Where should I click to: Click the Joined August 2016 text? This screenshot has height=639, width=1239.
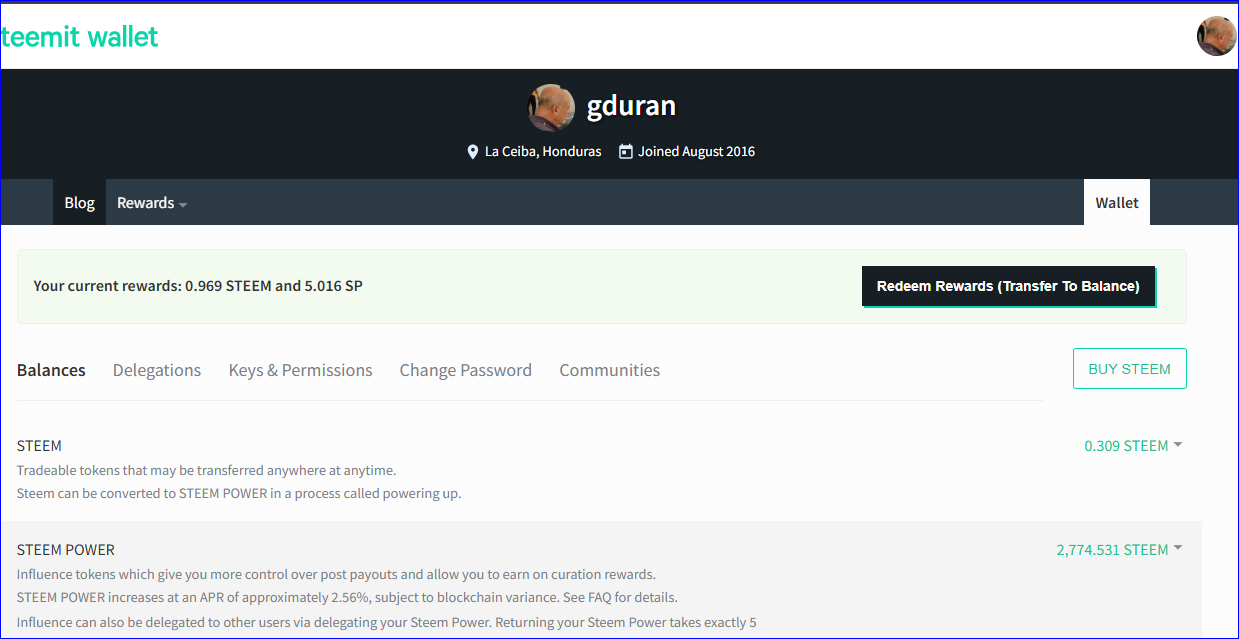click(697, 152)
